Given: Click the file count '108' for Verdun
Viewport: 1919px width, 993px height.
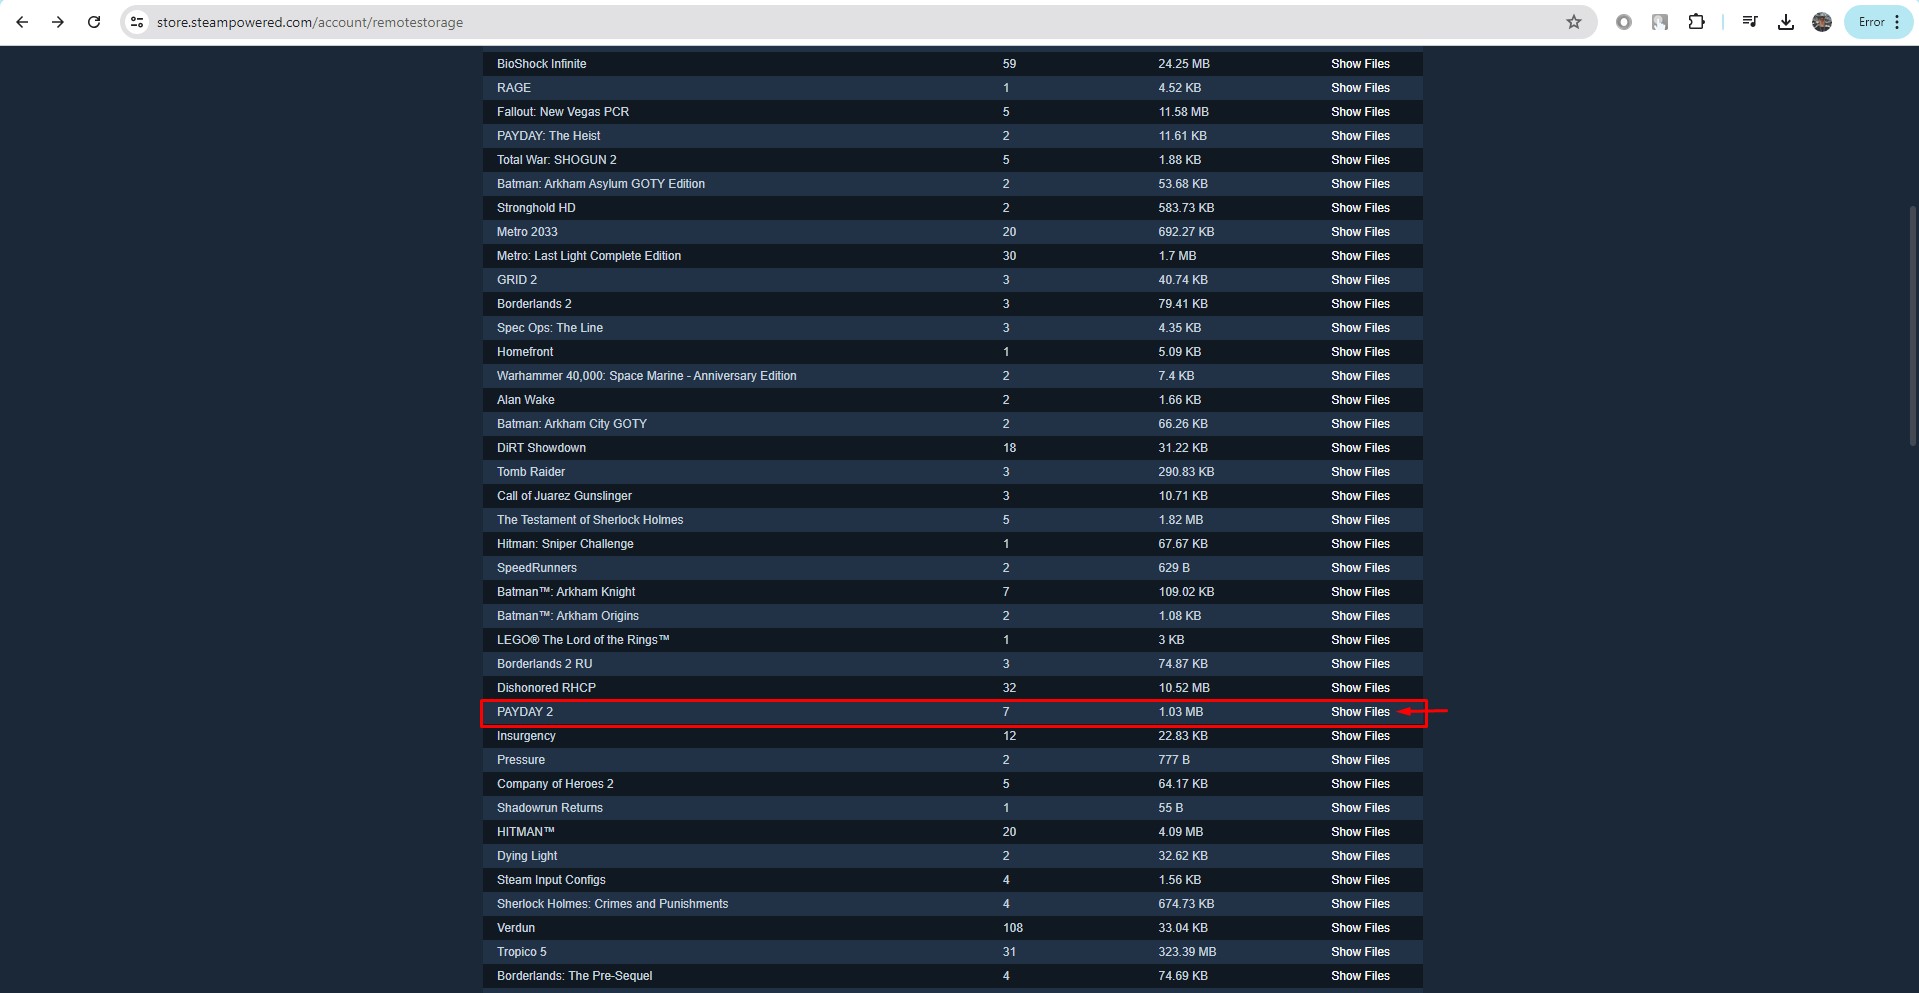Looking at the screenshot, I should tap(1013, 928).
